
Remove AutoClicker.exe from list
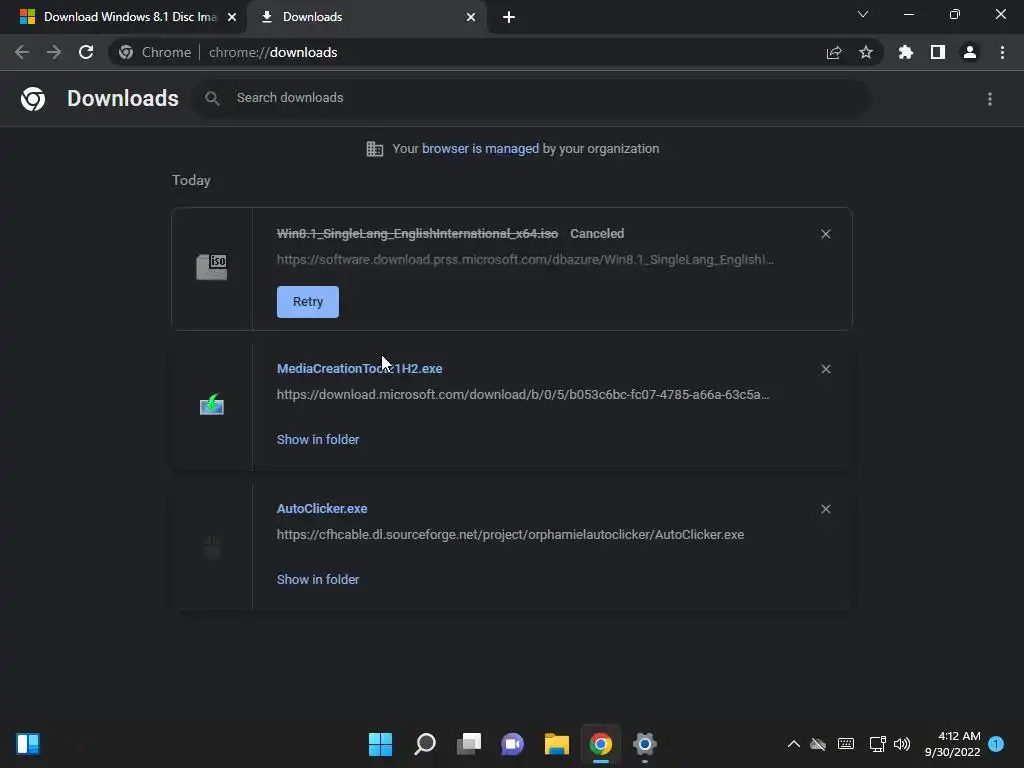tap(825, 509)
